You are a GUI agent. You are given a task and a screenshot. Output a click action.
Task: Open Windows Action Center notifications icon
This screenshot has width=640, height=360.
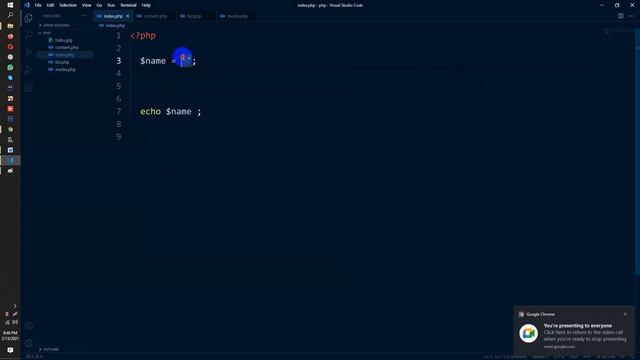pyautogui.click(x=10, y=350)
